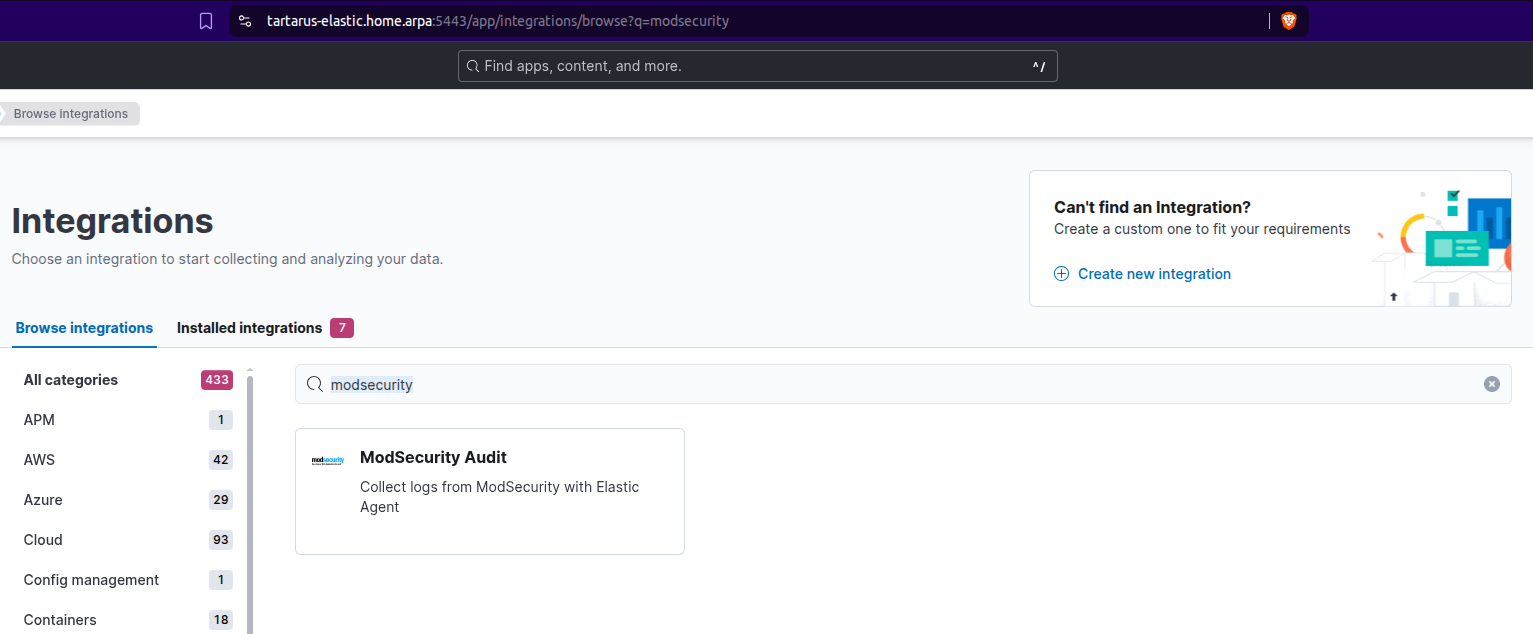The width and height of the screenshot is (1533, 634).
Task: Select the Browse integrations tab
Action: pos(84,328)
